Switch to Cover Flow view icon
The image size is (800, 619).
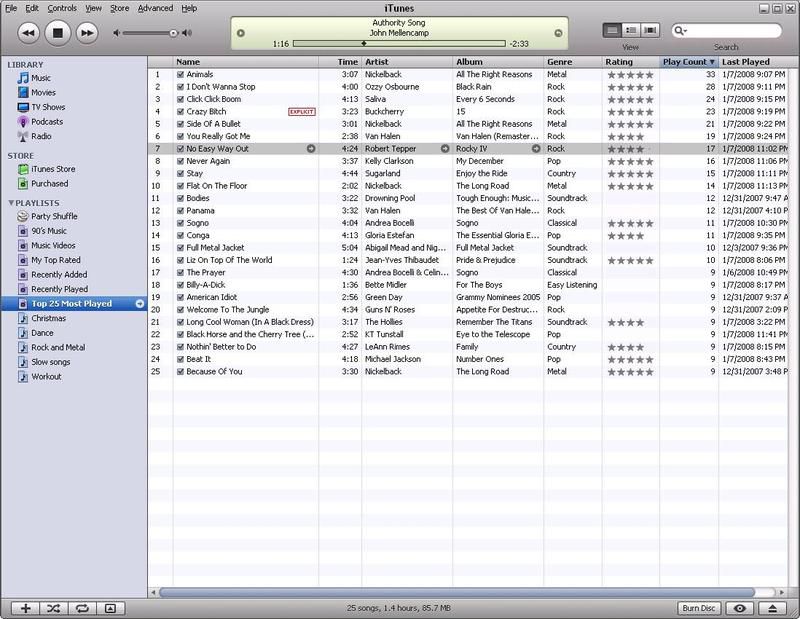(x=650, y=31)
